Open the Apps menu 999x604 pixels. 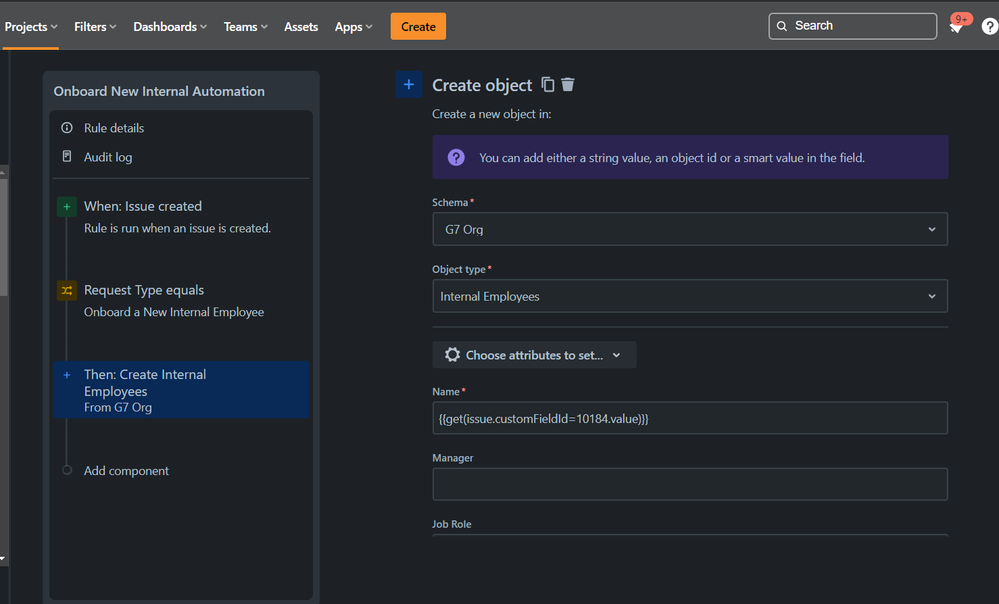click(353, 27)
